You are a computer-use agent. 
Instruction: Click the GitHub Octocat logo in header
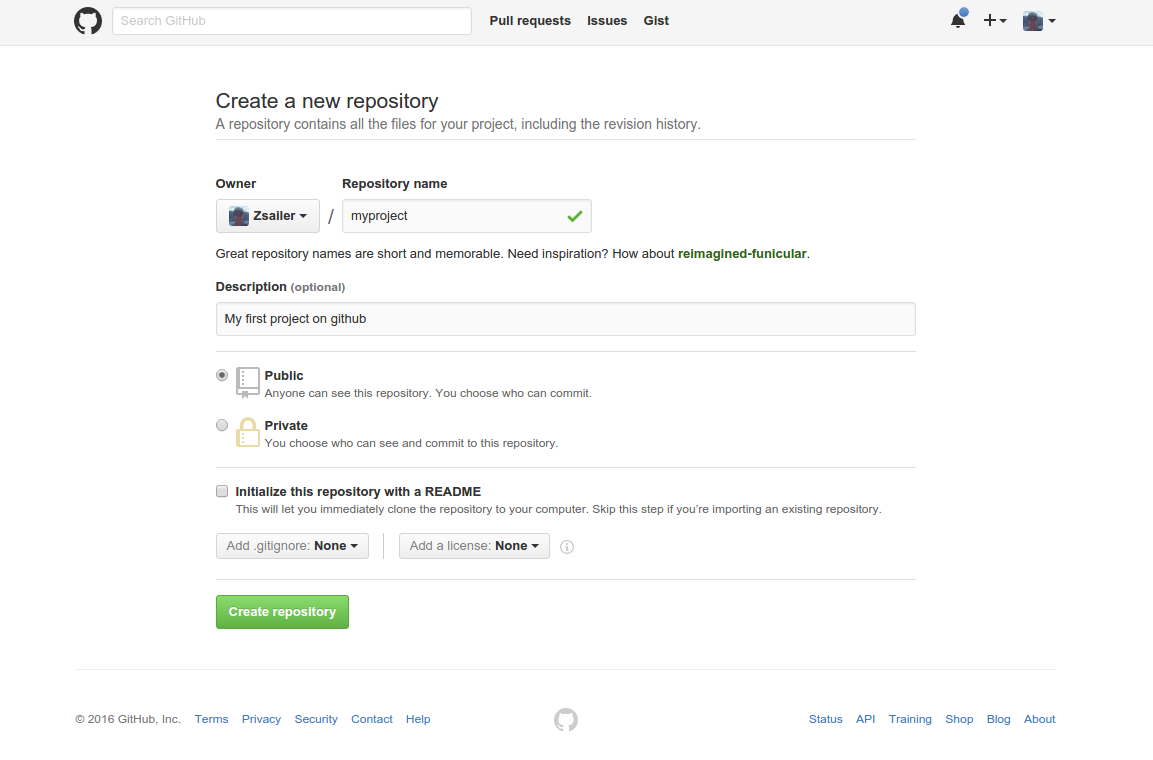pos(88,21)
